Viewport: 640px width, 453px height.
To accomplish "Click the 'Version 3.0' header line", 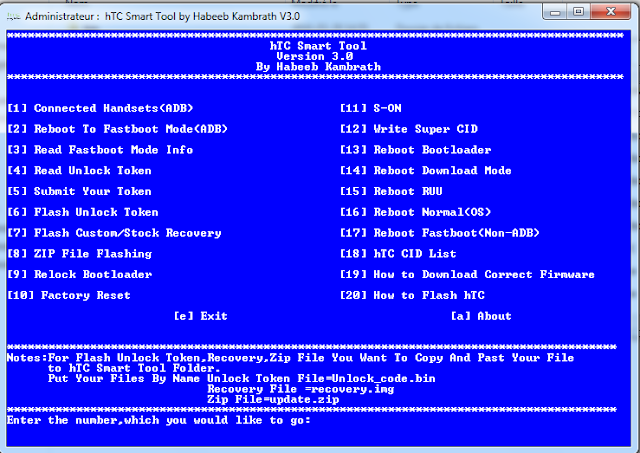I will click(x=315, y=56).
